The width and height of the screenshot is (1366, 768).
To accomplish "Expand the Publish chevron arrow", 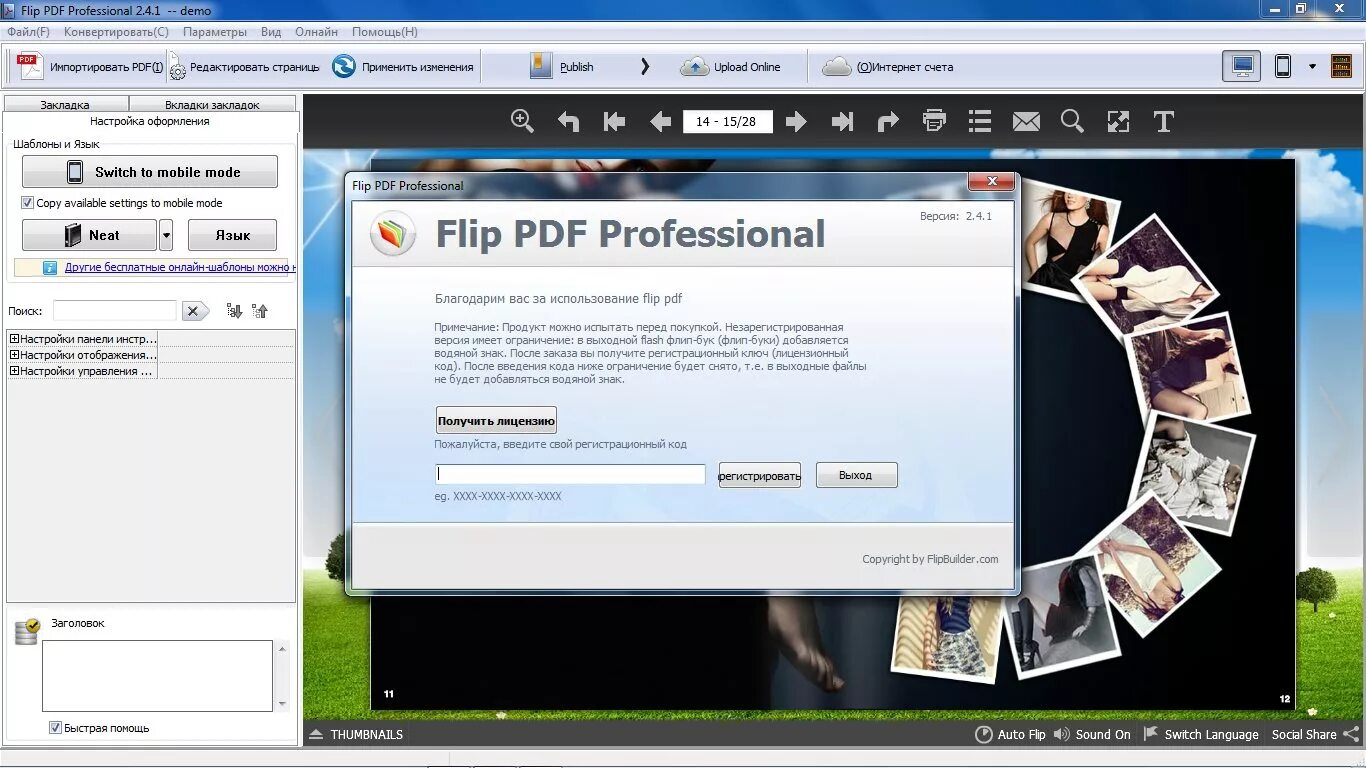I will pyautogui.click(x=645, y=67).
